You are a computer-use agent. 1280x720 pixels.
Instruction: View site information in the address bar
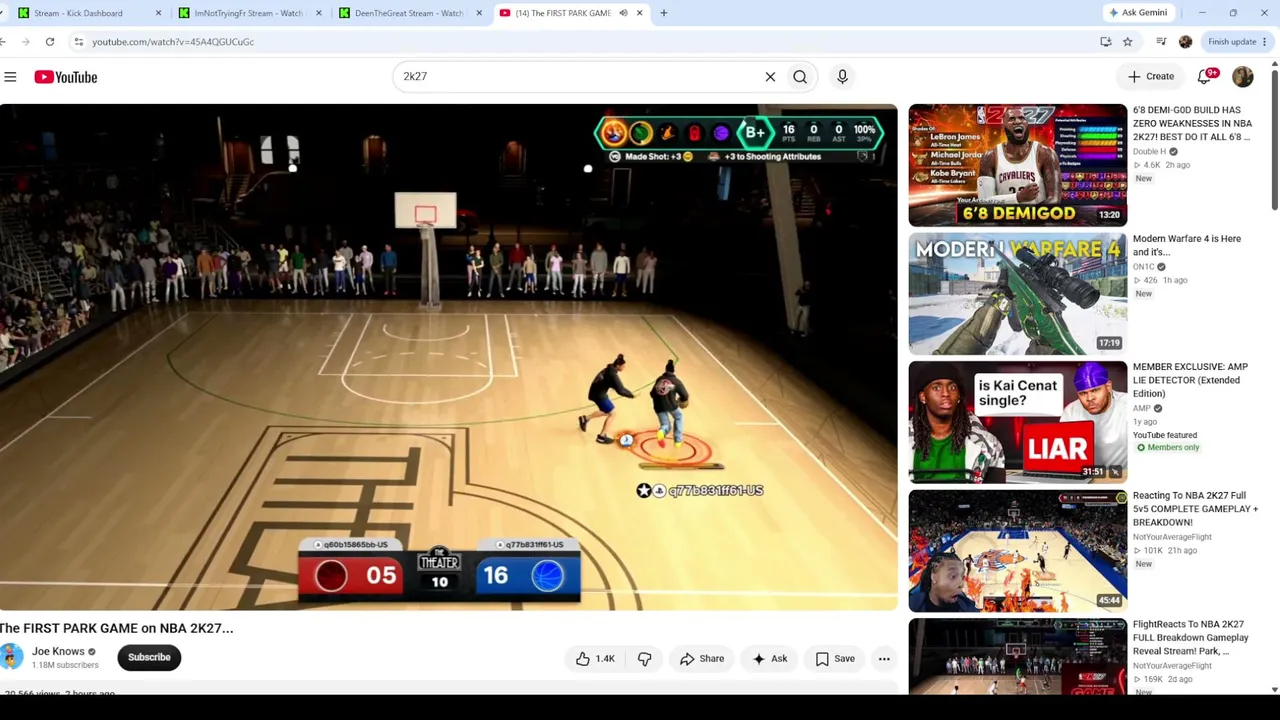click(78, 42)
